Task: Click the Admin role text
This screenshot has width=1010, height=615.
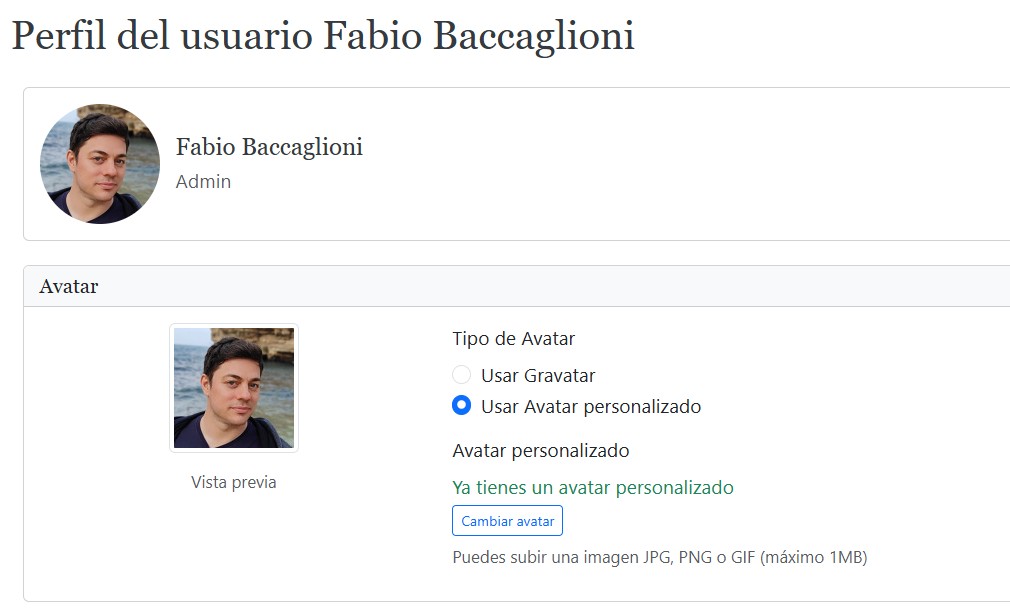Action: [204, 182]
